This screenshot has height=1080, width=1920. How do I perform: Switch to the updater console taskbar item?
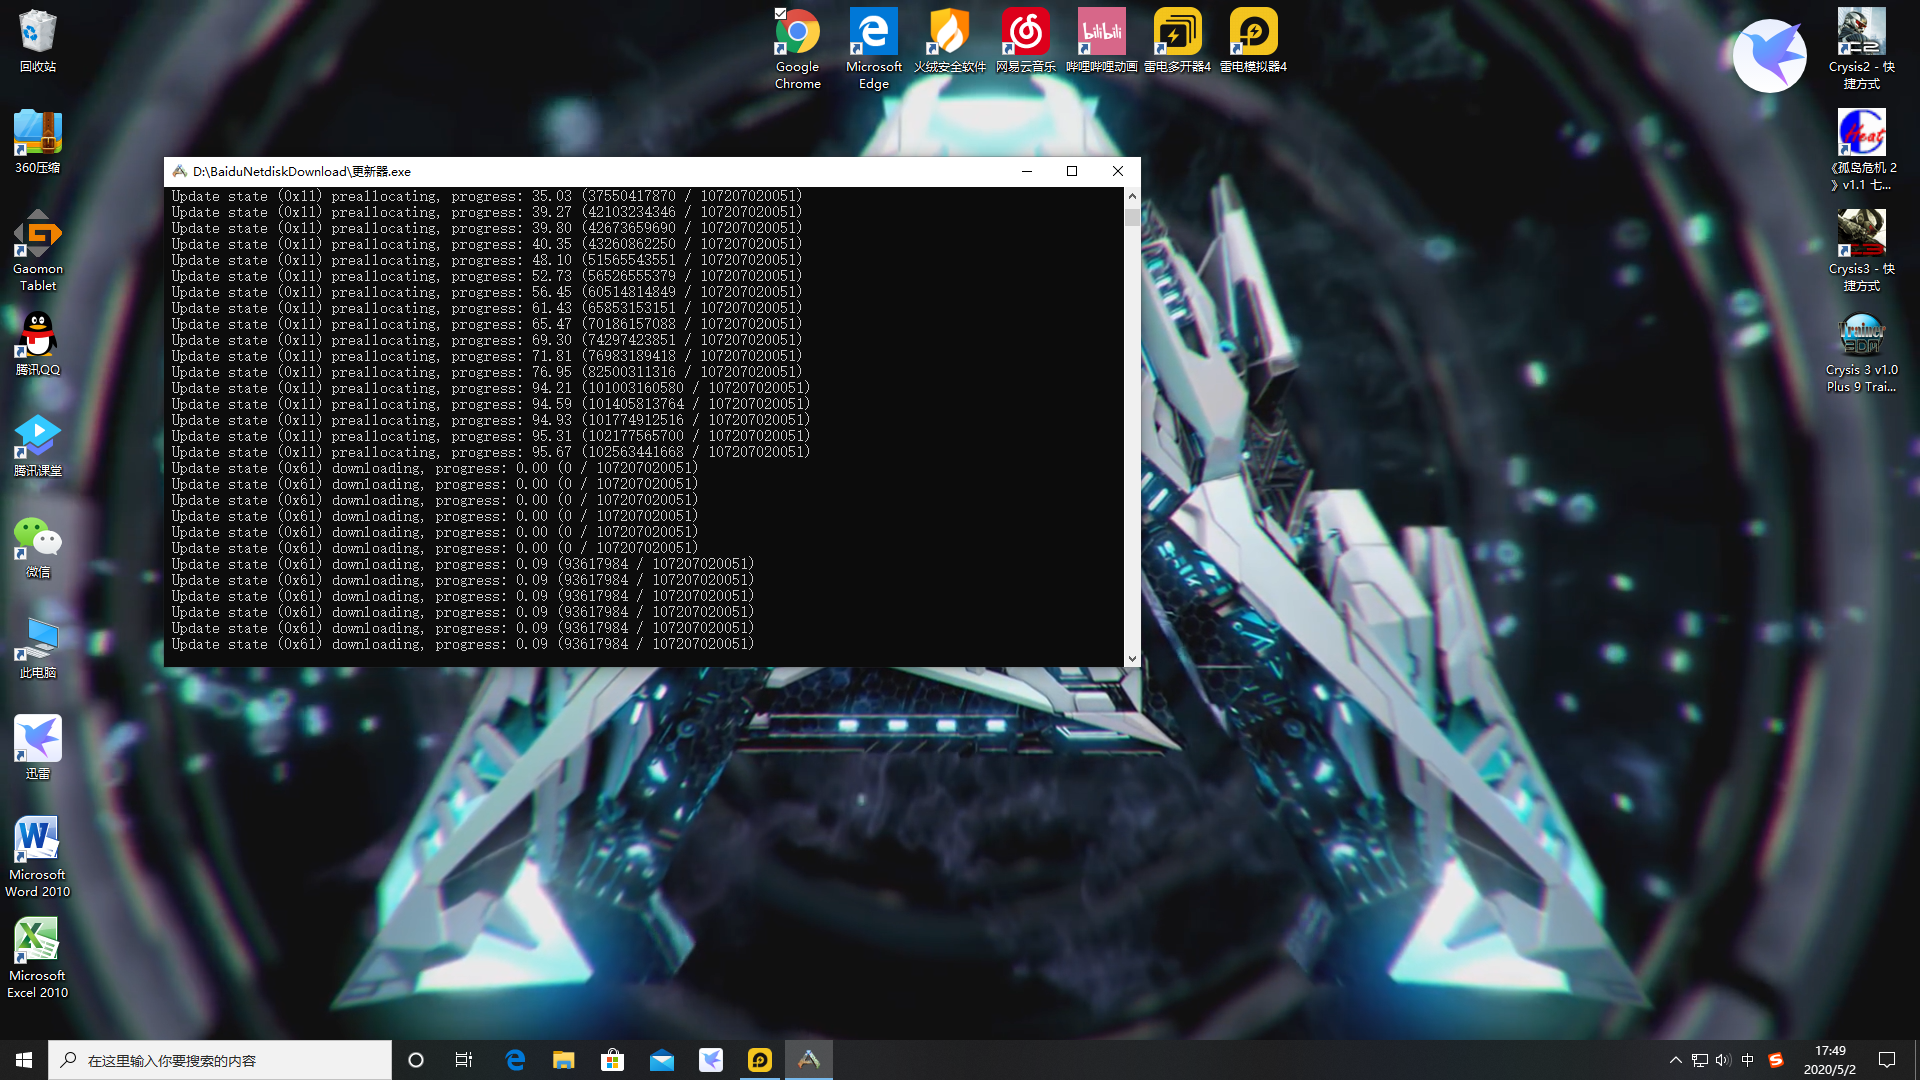coord(809,1060)
